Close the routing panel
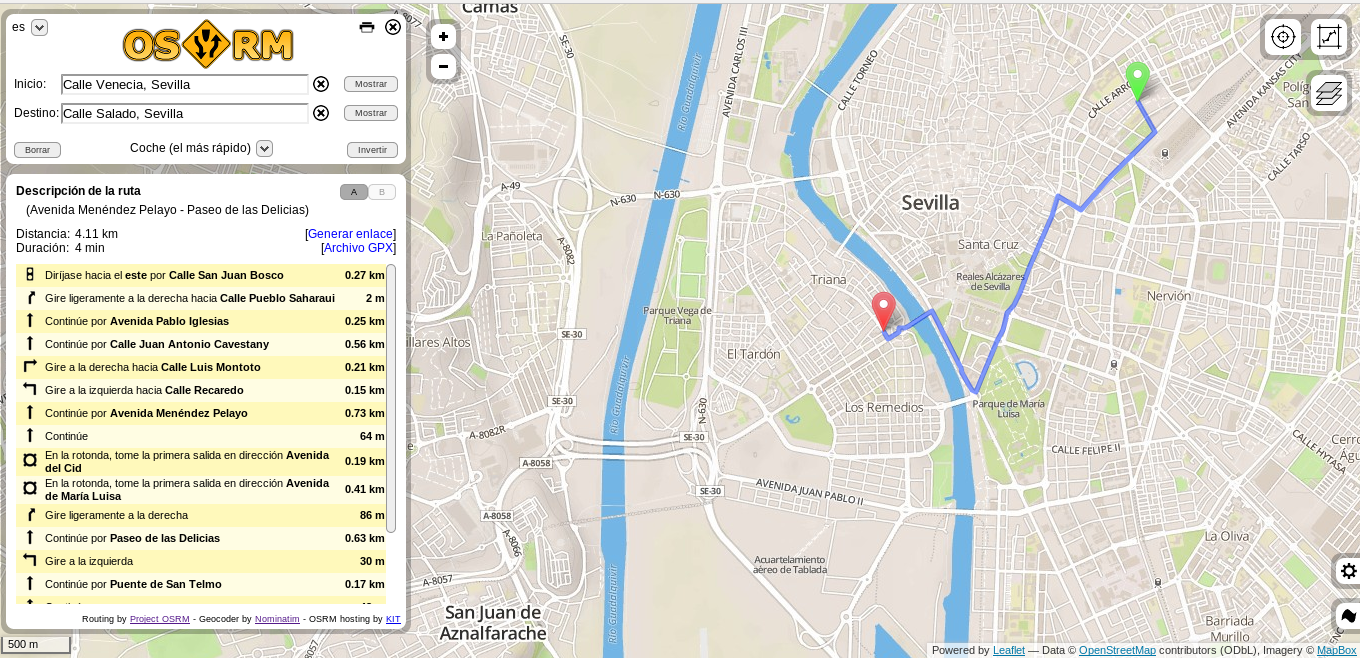This screenshot has height=658, width=1360. [x=393, y=27]
